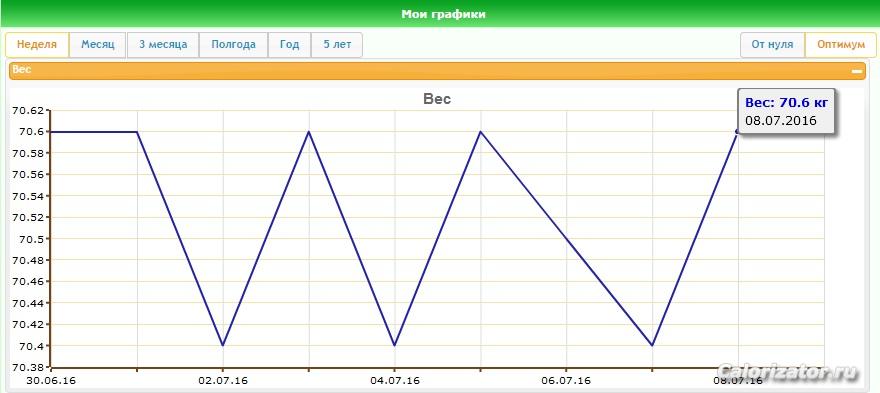Toggle the Оптимум scale mode
Image resolution: width=880 pixels, height=393 pixels.
coord(841,45)
